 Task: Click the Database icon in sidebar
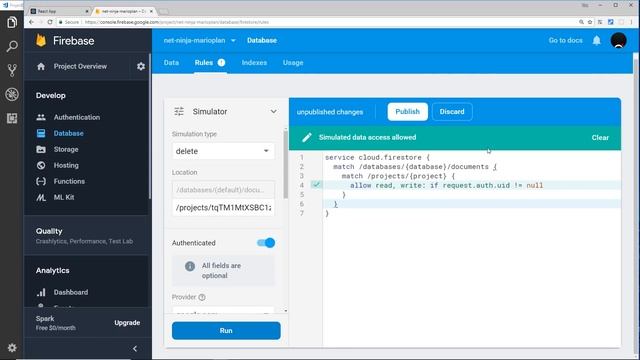(41, 133)
